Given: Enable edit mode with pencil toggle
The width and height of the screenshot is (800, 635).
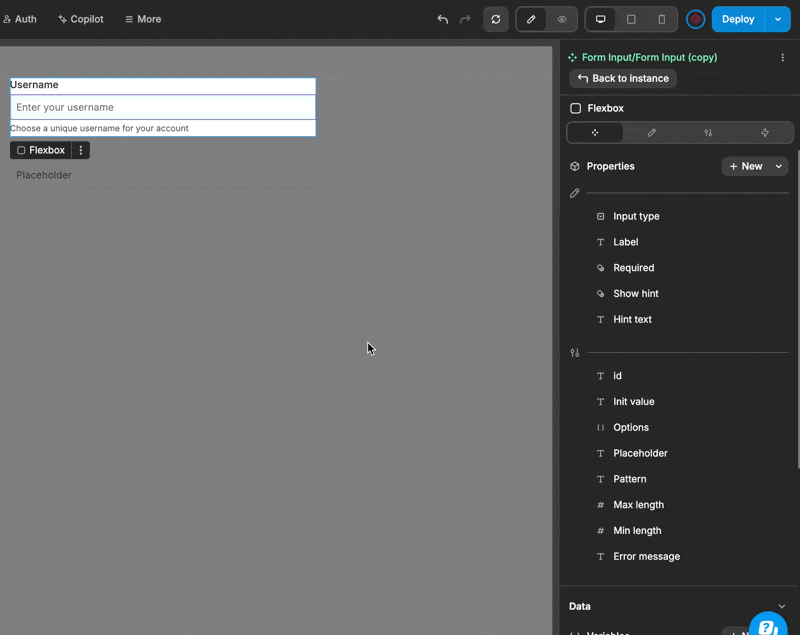Looking at the screenshot, I should point(531,19).
